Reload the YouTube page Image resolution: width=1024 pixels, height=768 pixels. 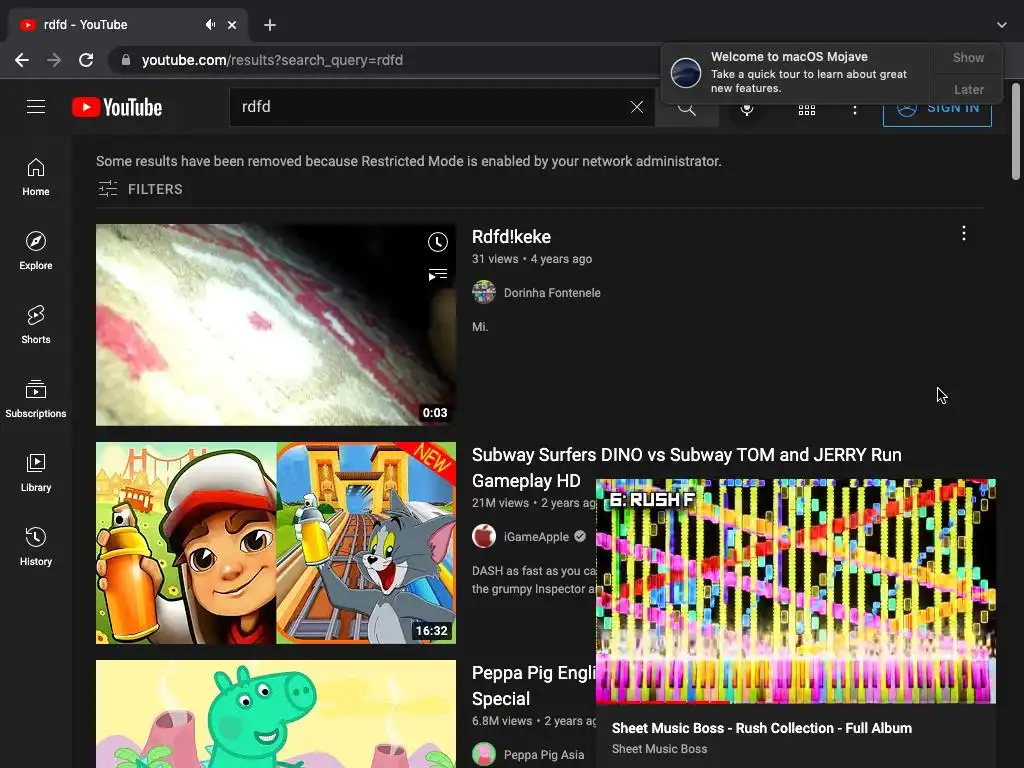86,60
